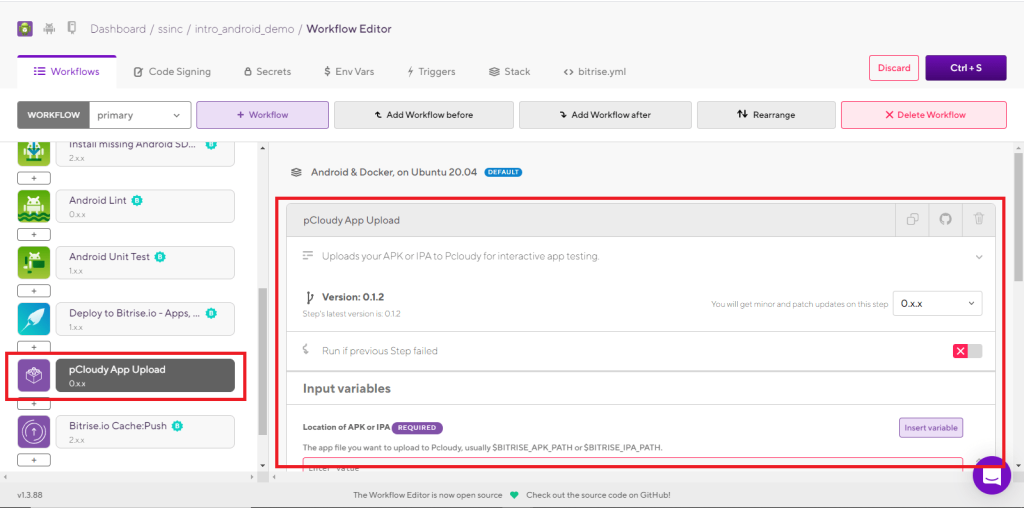The image size is (1024, 508).
Task: Add step below Install missing Android SDK
Action: coord(34,178)
